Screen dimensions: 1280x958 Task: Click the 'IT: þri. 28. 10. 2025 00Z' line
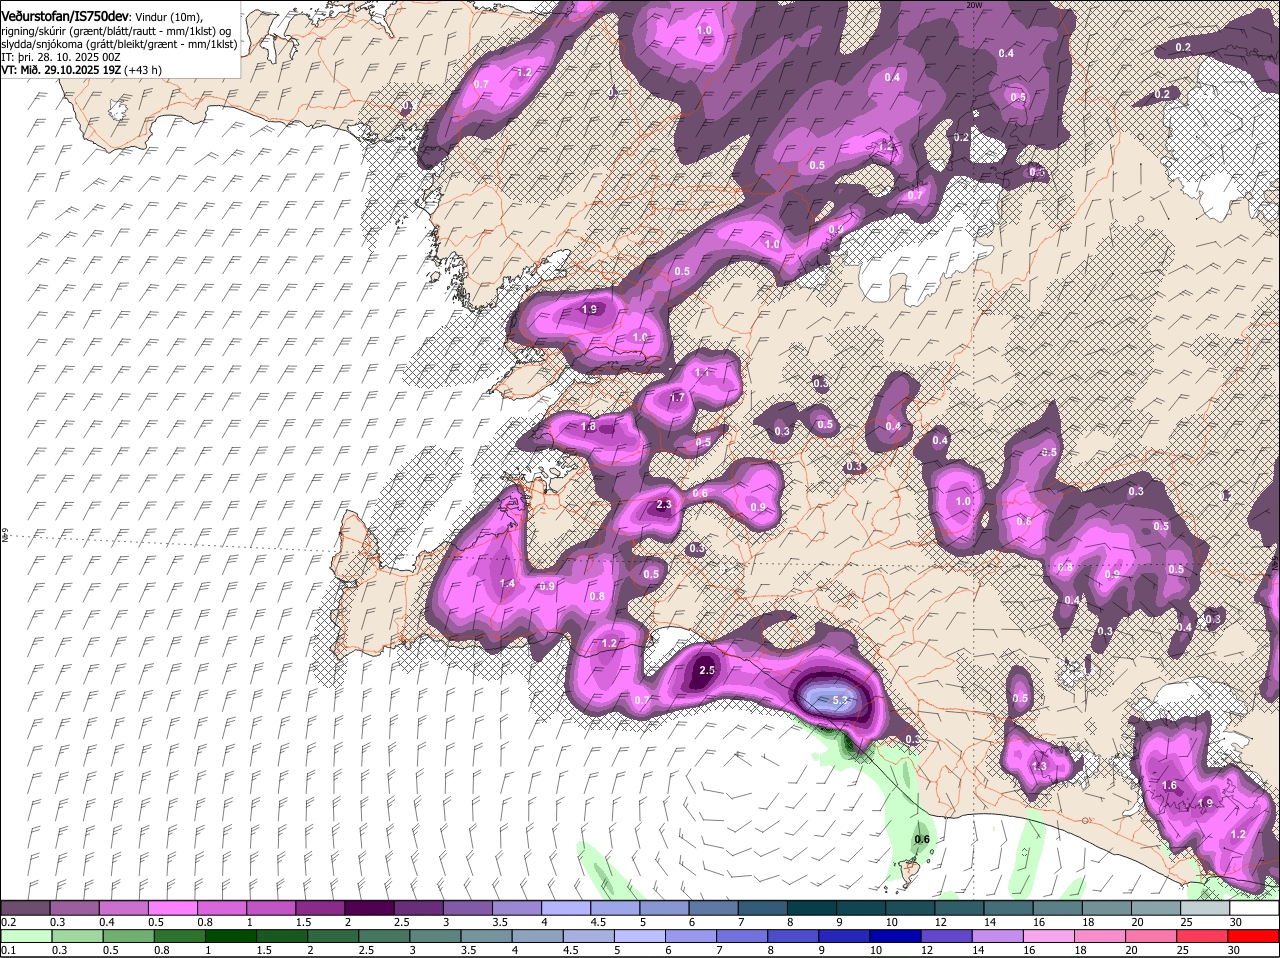pos(62,57)
